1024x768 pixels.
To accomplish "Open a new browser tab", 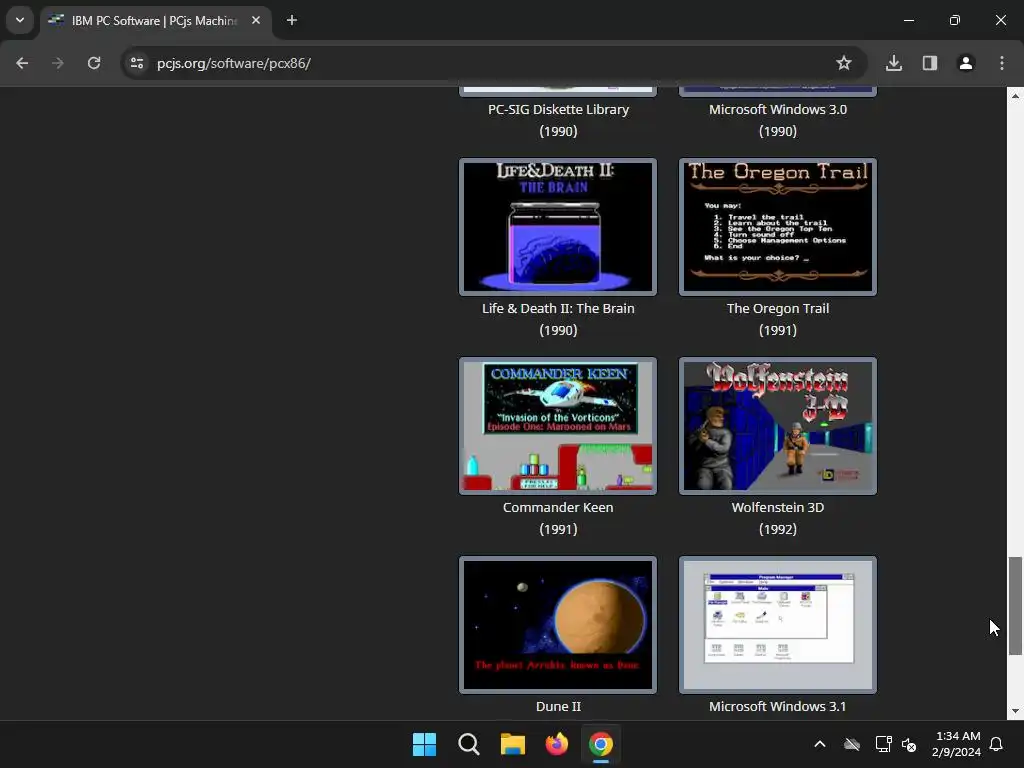I will coord(292,20).
